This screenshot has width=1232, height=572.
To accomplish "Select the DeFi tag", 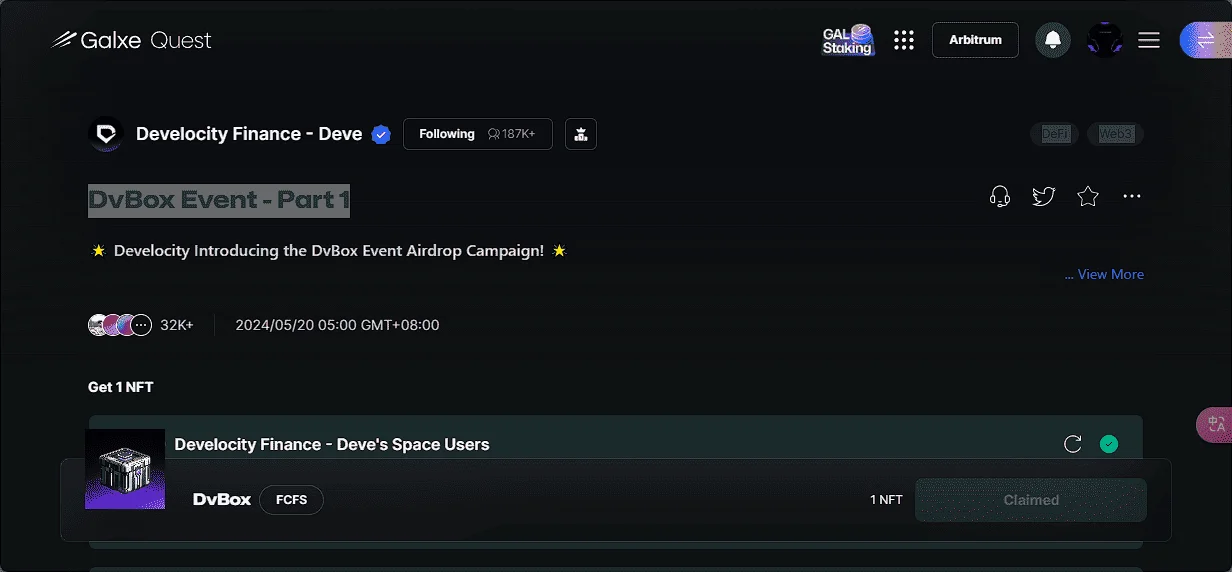I will pyautogui.click(x=1055, y=134).
